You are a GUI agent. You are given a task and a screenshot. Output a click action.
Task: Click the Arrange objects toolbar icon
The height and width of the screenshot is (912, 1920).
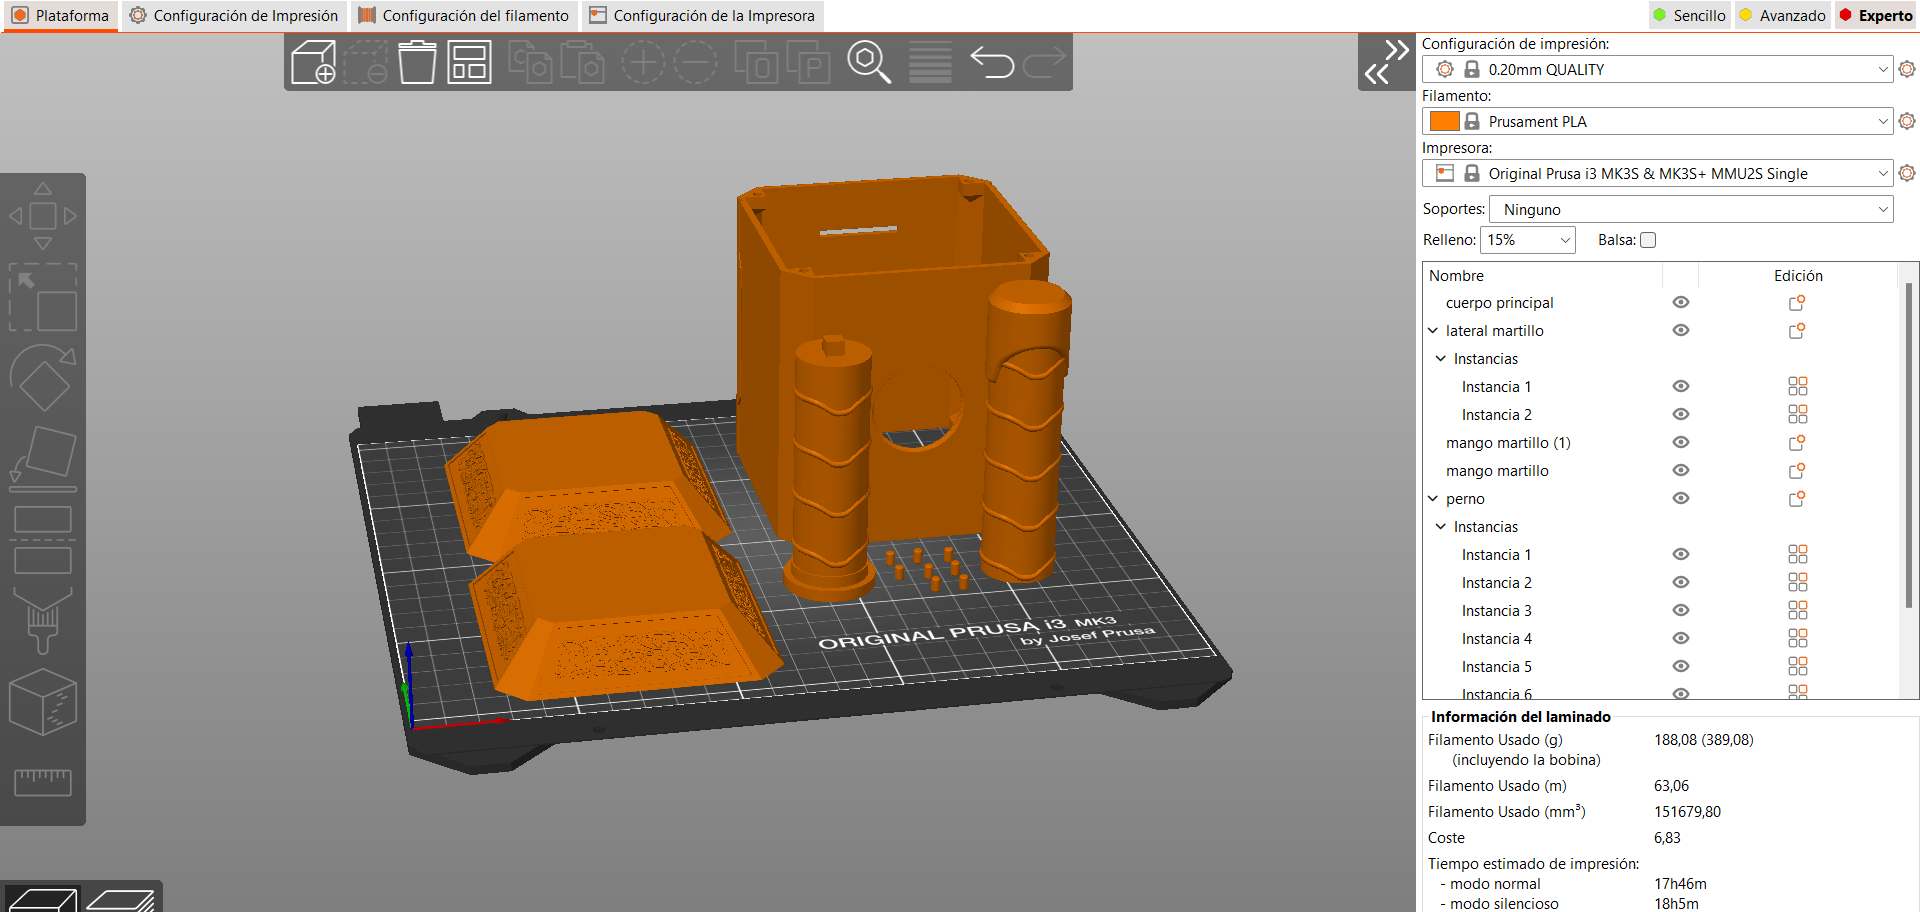(469, 62)
